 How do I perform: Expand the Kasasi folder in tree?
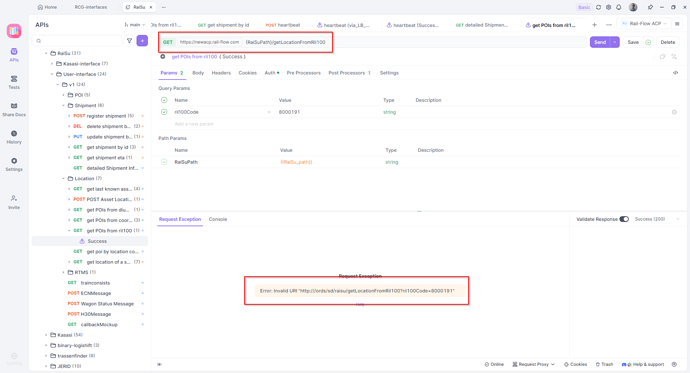46,335
